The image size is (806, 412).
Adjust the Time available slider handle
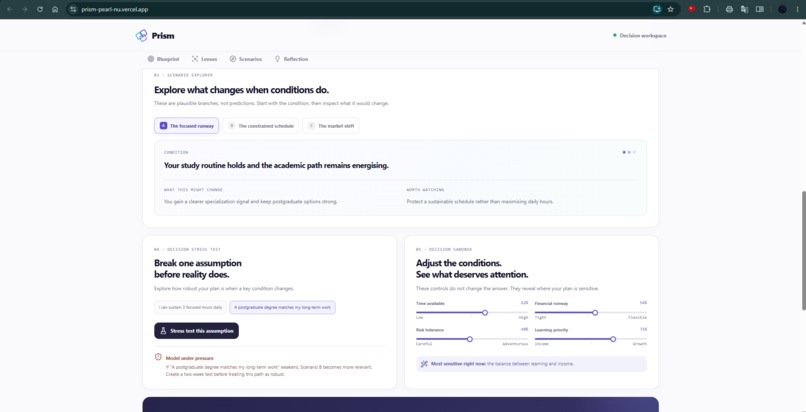[x=485, y=312]
